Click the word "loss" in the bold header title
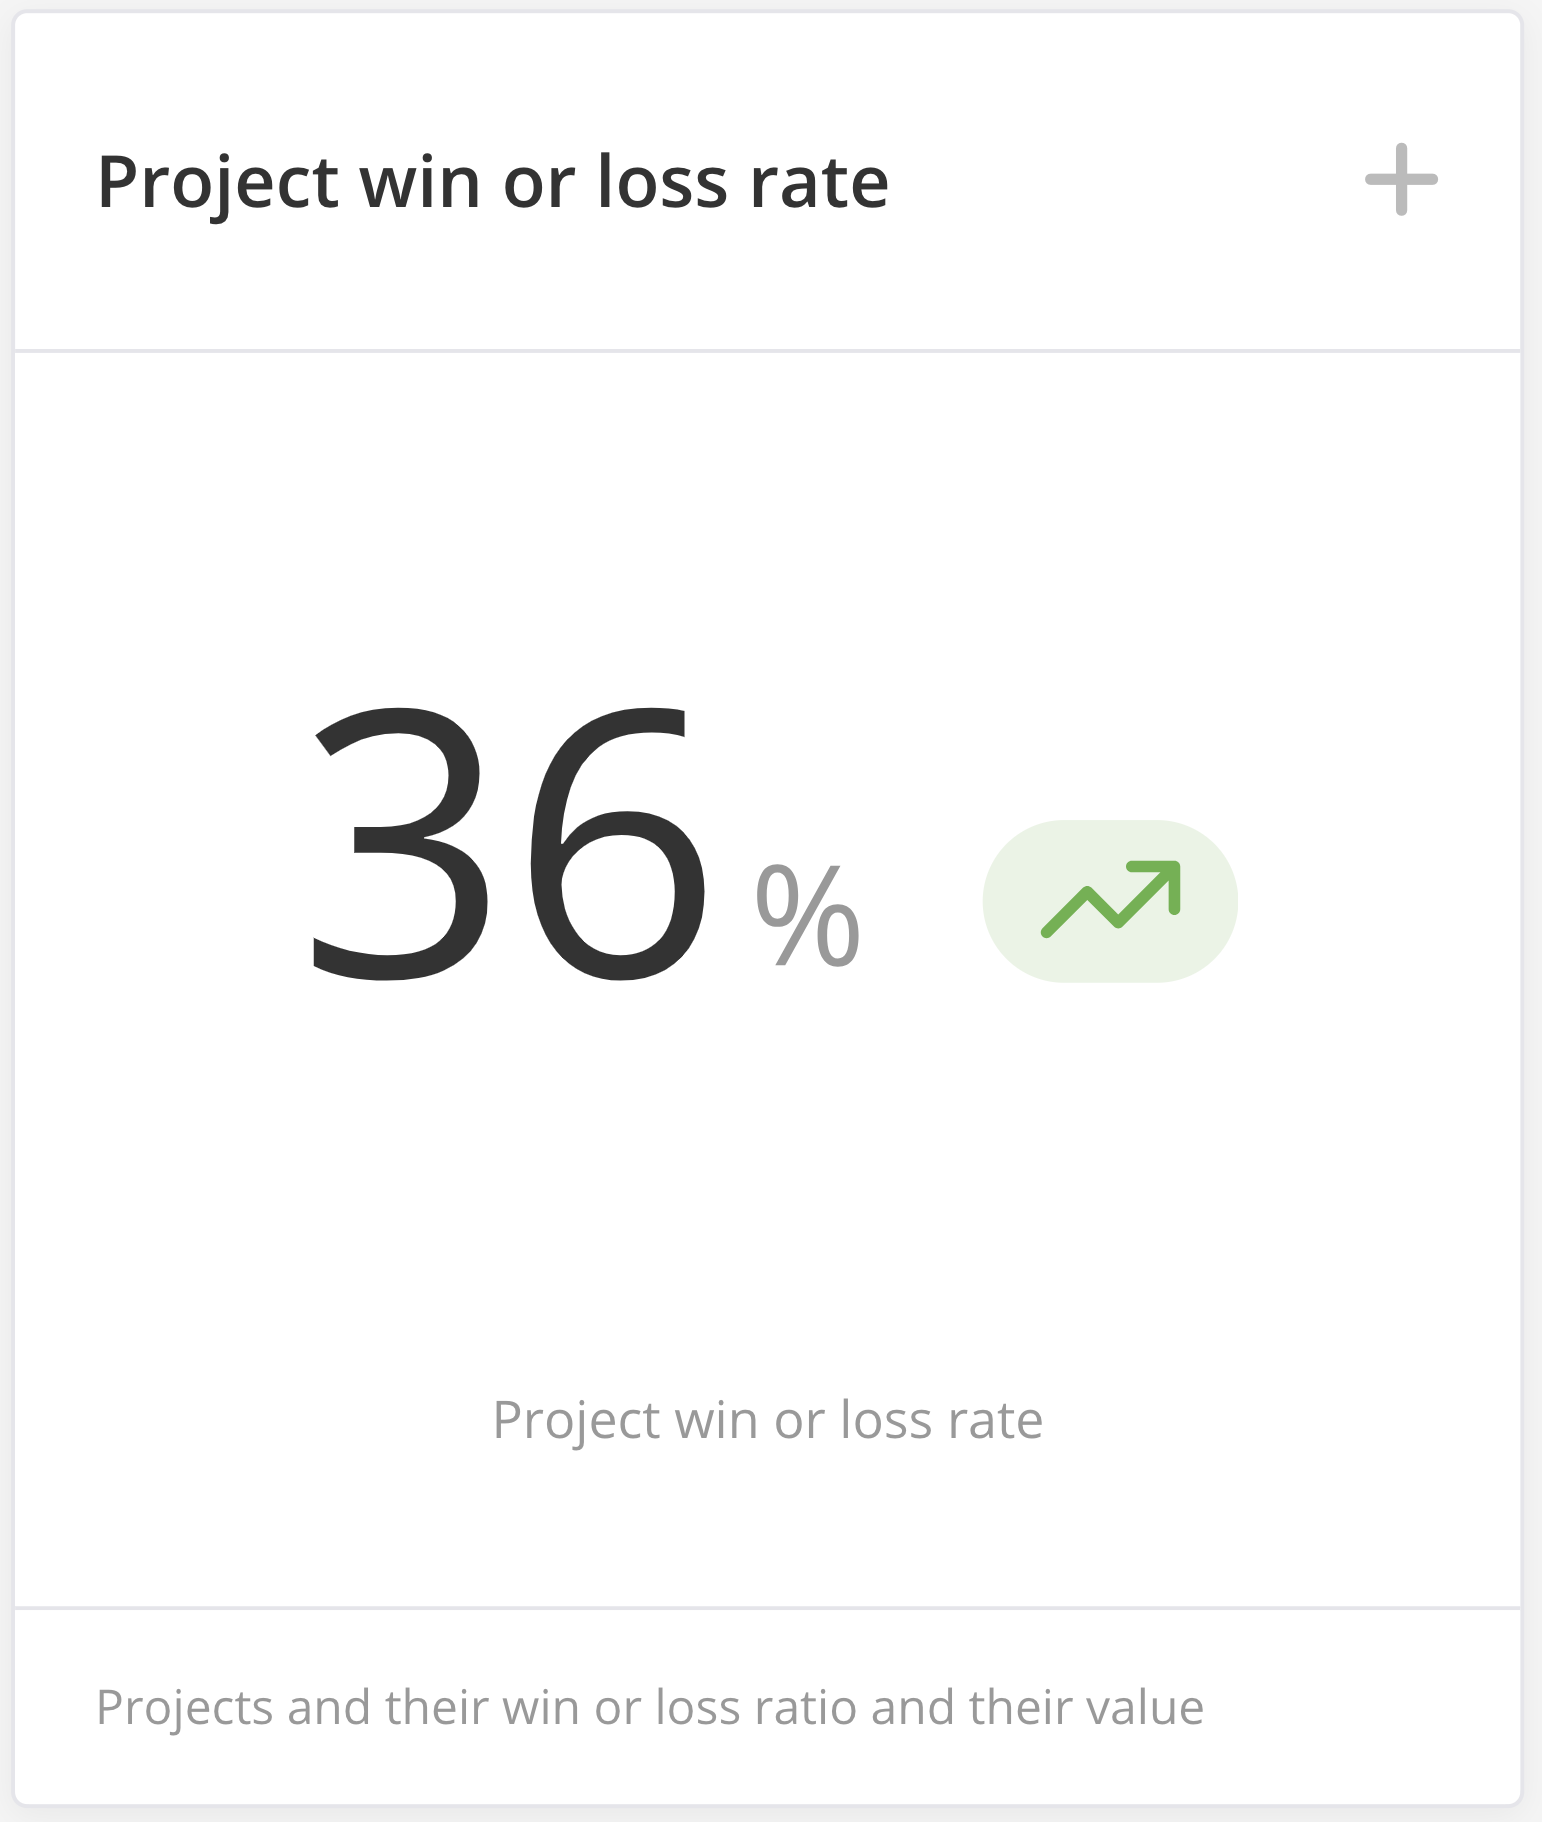The height and width of the screenshot is (1822, 1542). point(661,183)
